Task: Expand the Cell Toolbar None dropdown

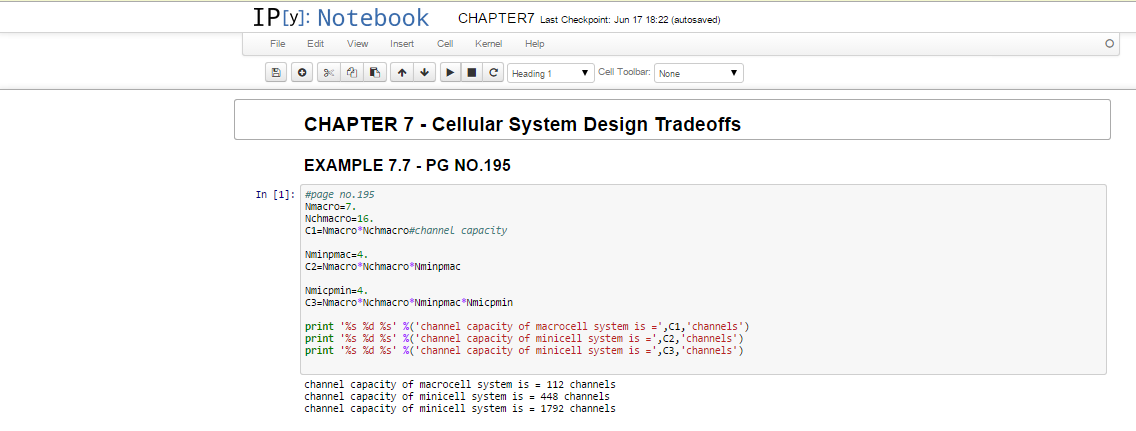Action: point(698,73)
